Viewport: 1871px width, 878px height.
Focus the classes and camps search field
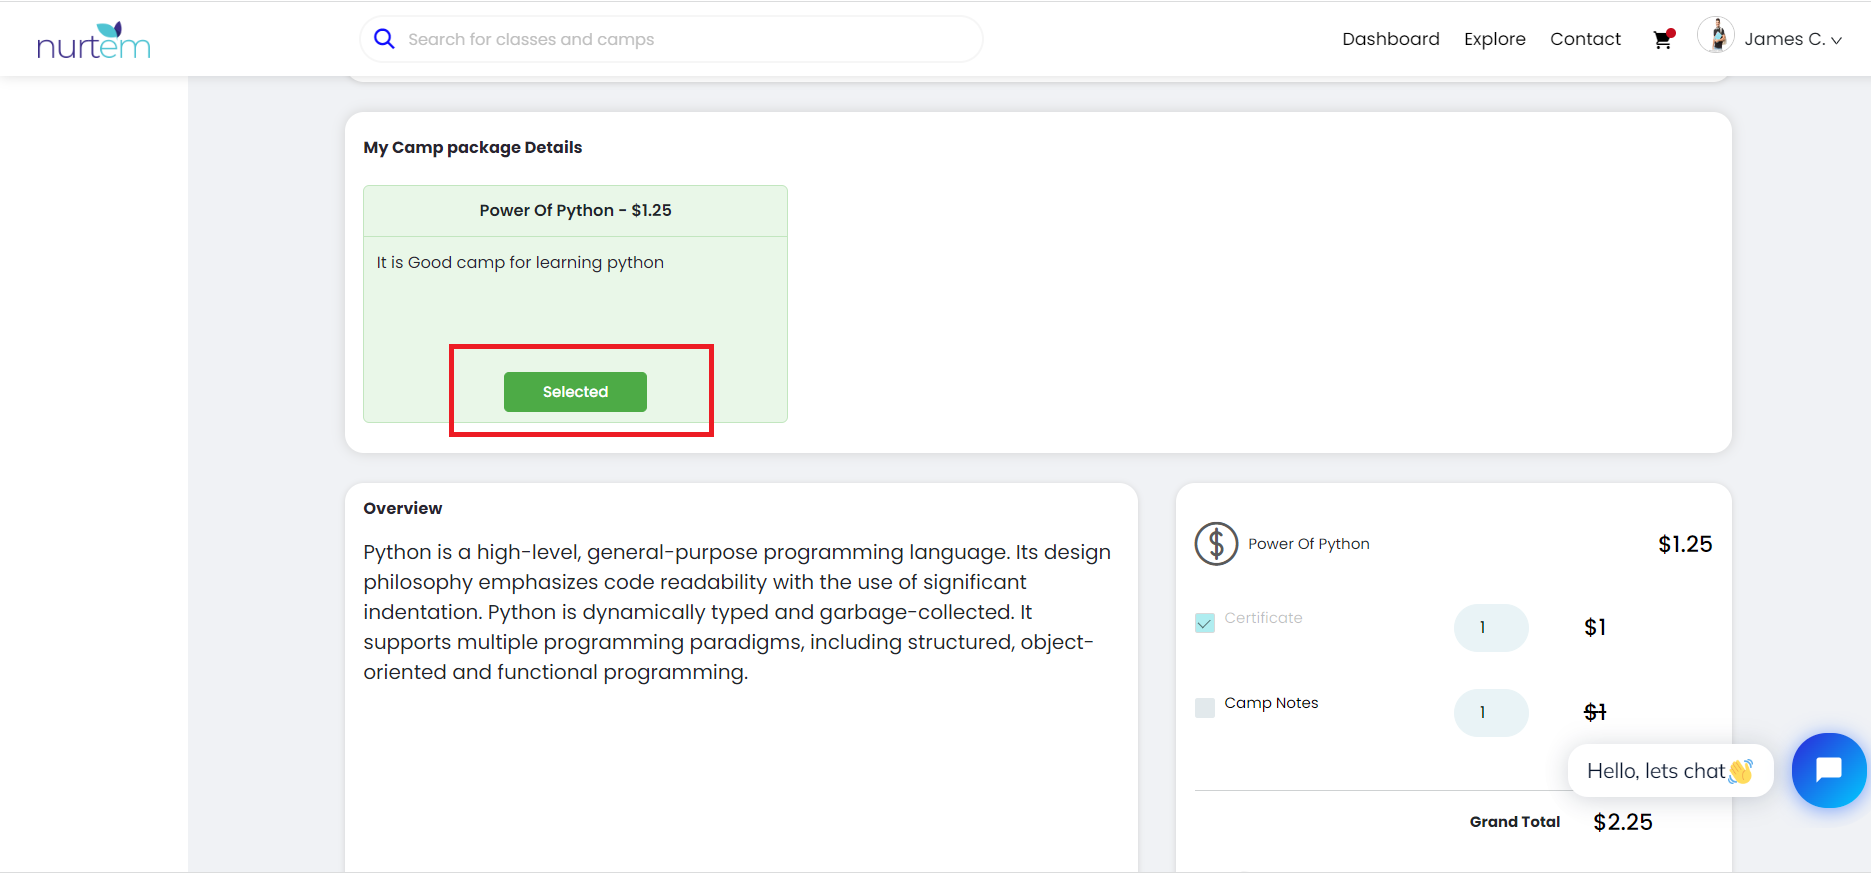(x=680, y=39)
